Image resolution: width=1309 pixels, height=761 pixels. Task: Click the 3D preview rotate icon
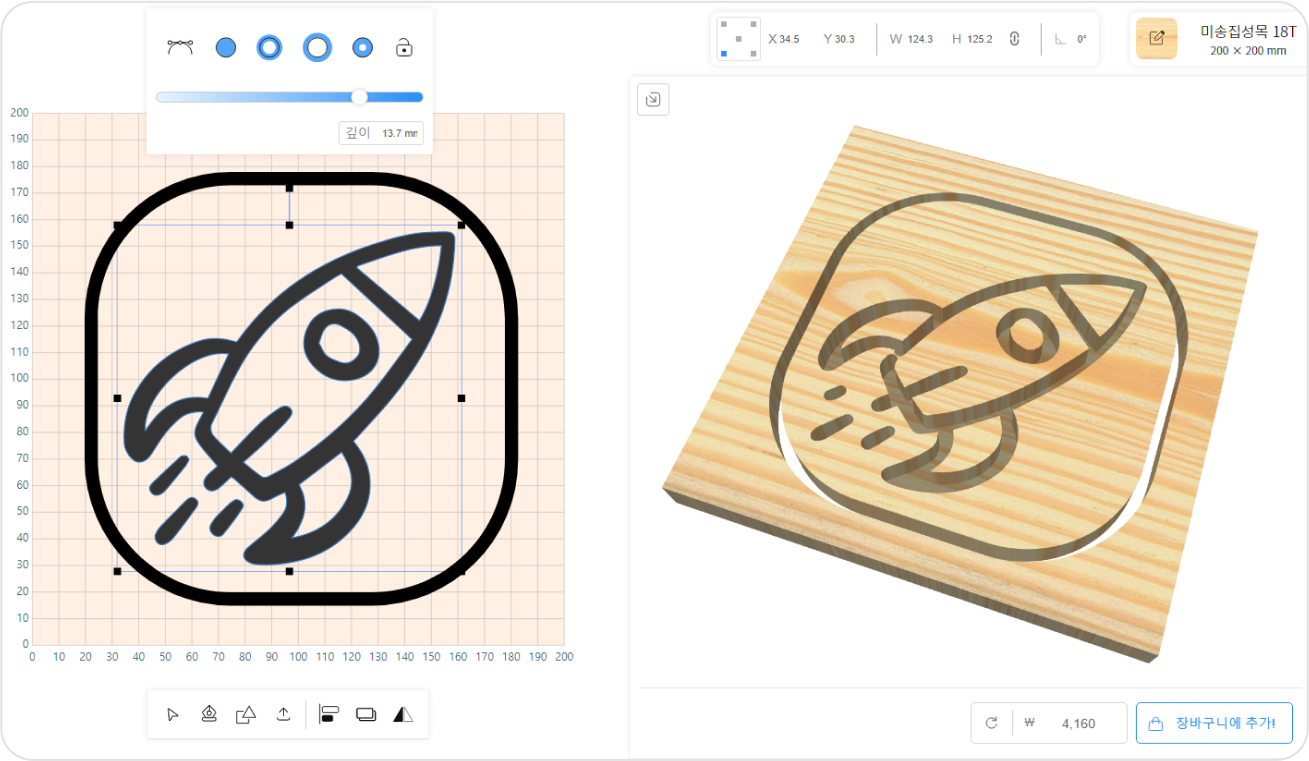(x=653, y=99)
